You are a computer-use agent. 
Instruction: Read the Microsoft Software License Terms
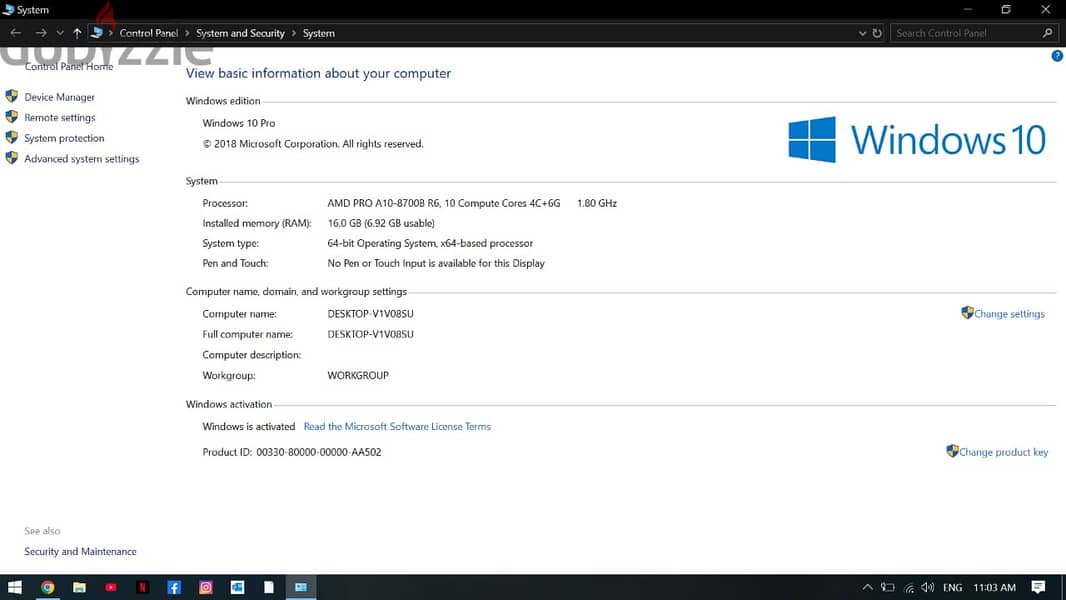click(397, 427)
